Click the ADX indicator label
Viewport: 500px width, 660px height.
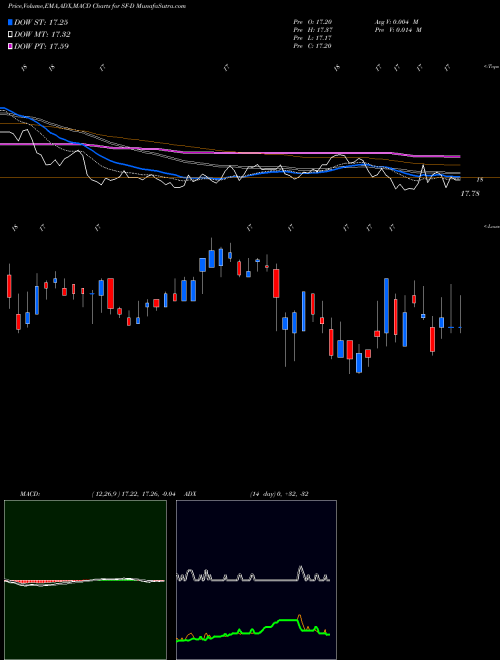[x=191, y=494]
